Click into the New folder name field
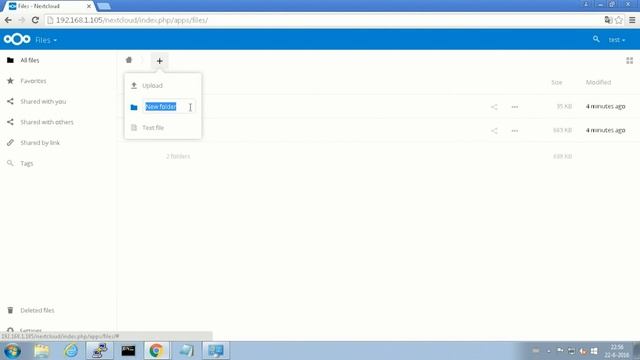Image resolution: width=640 pixels, height=360 pixels. click(x=169, y=107)
